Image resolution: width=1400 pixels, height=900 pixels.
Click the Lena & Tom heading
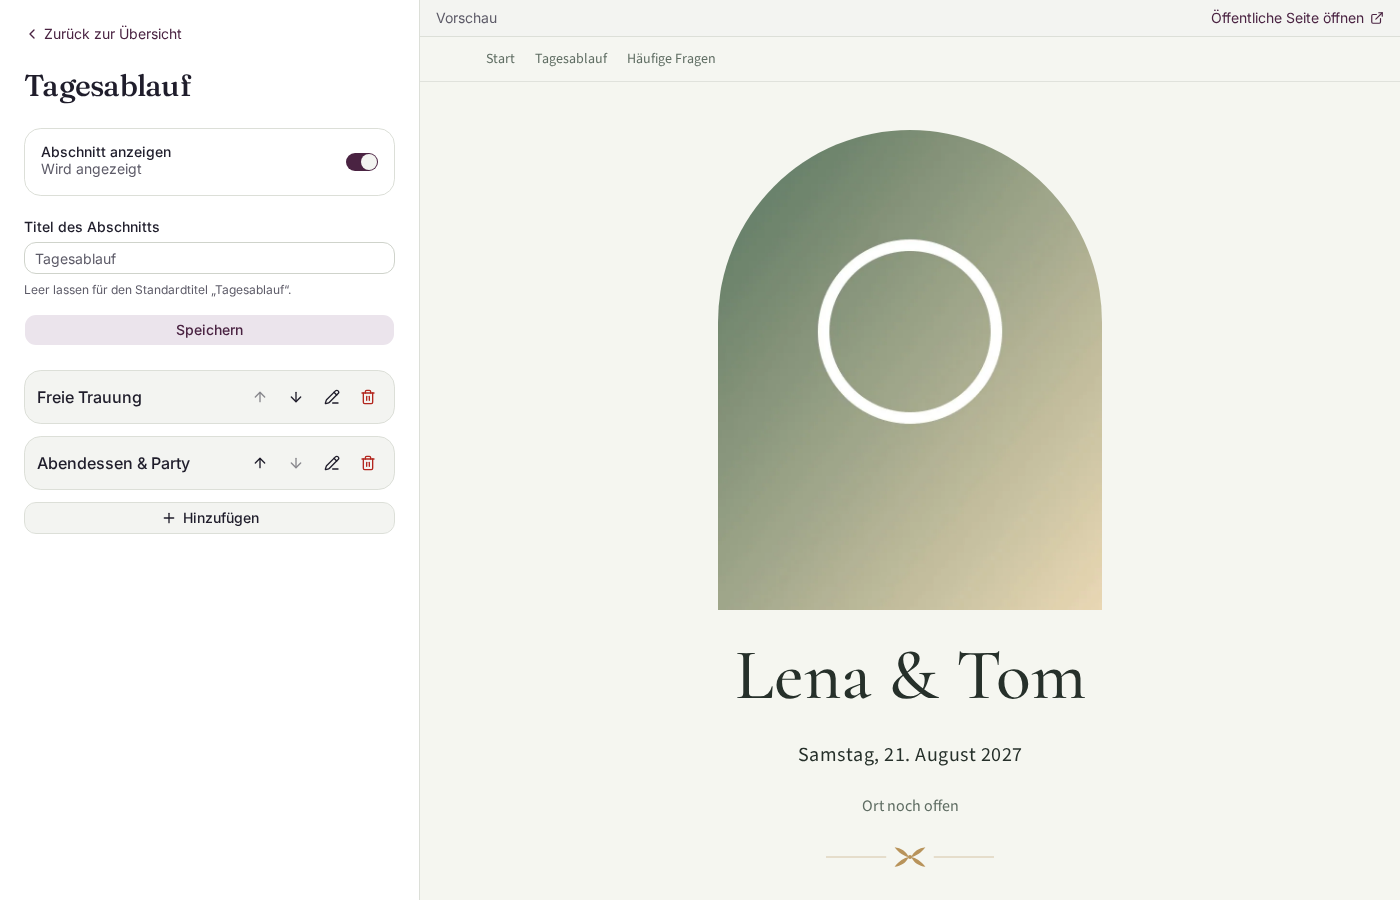point(910,676)
